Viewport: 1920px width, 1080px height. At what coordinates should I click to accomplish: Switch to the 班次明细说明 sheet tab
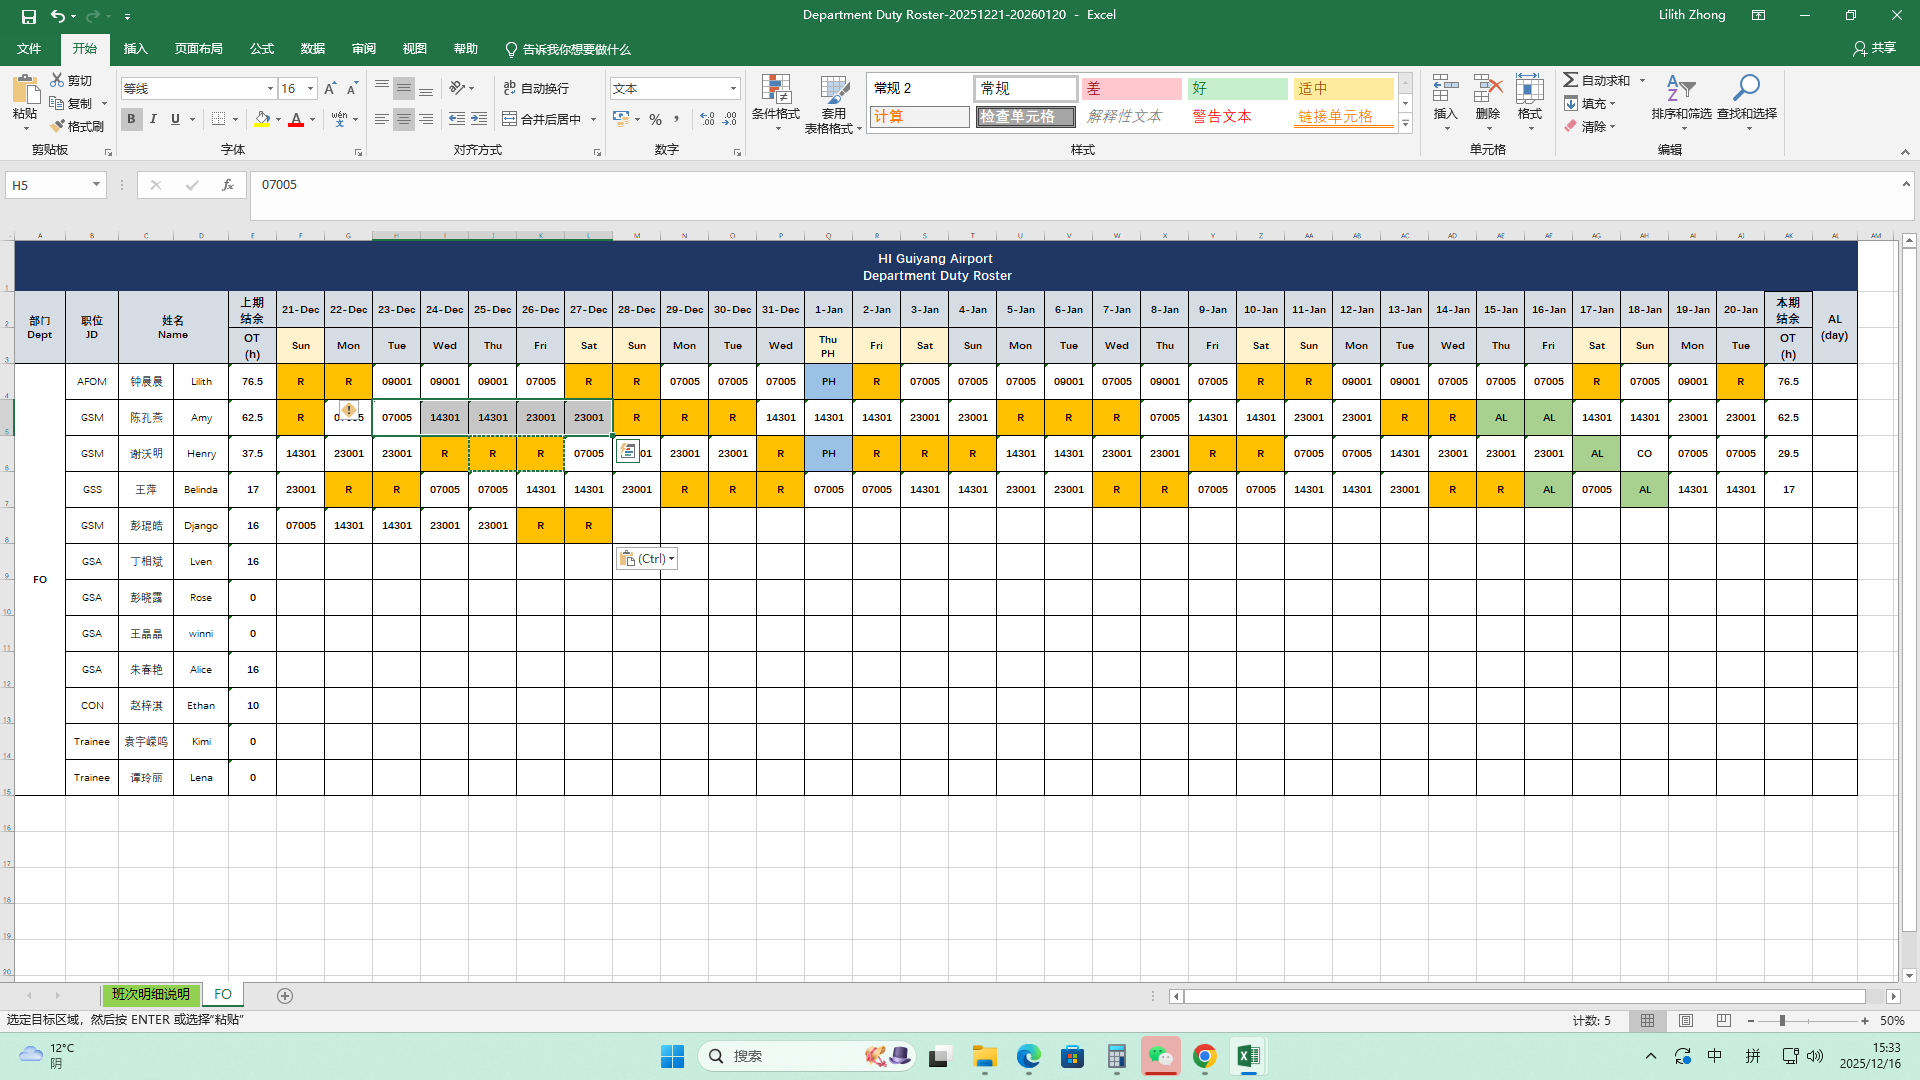pyautogui.click(x=150, y=995)
